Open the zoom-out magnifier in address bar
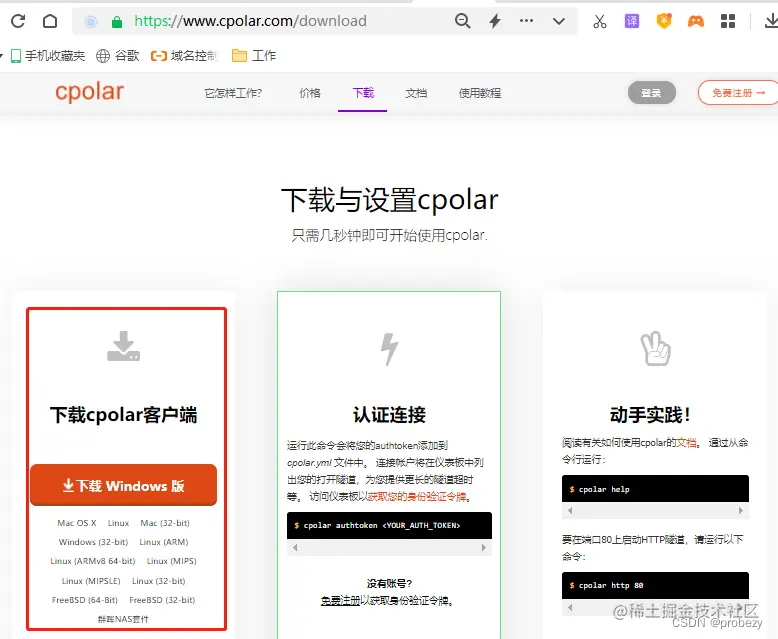This screenshot has width=778, height=639. click(462, 21)
